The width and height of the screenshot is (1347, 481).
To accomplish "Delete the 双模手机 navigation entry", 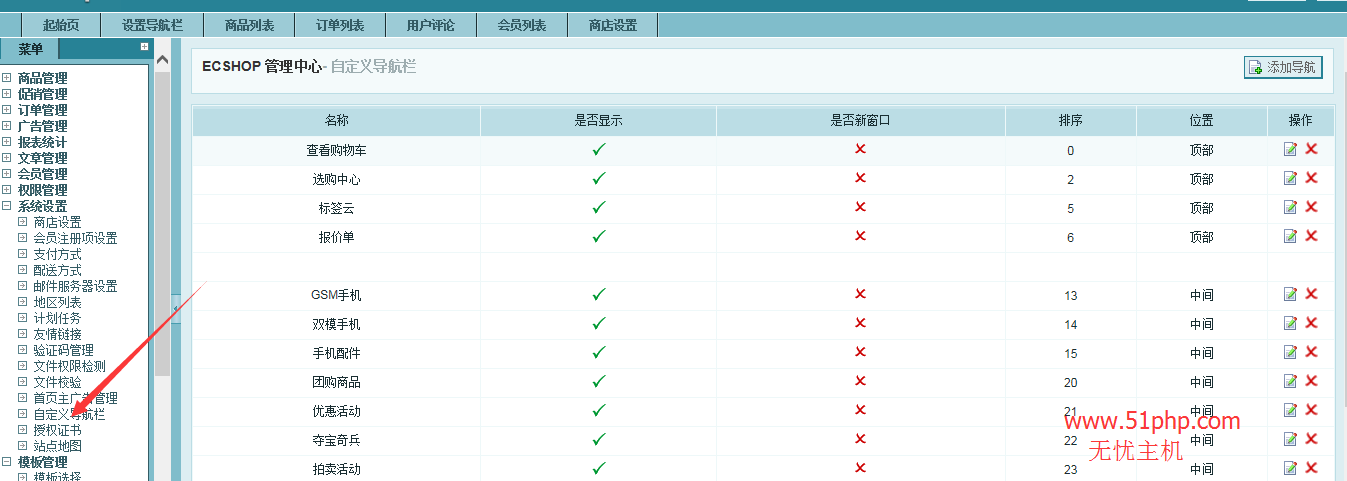I will point(1311,323).
